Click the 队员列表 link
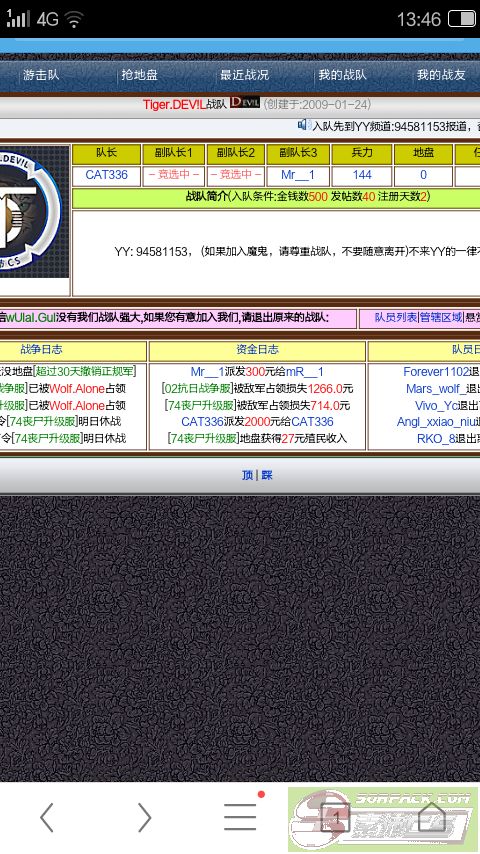The width and height of the screenshot is (480, 854). tap(396, 317)
